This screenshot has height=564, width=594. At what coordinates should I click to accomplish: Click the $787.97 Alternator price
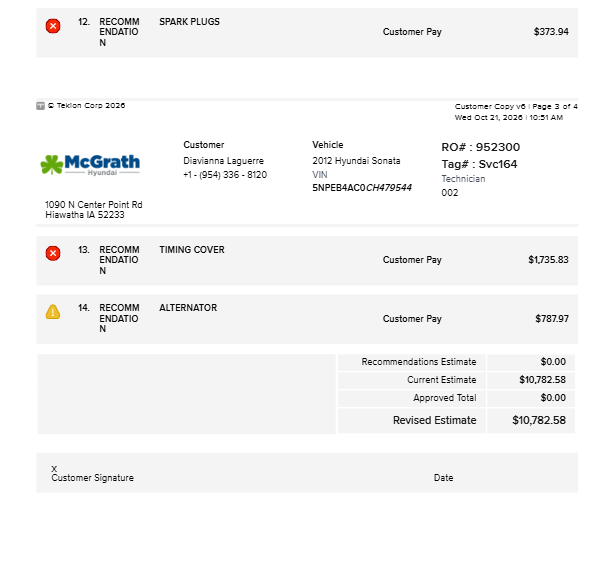[x=552, y=319]
